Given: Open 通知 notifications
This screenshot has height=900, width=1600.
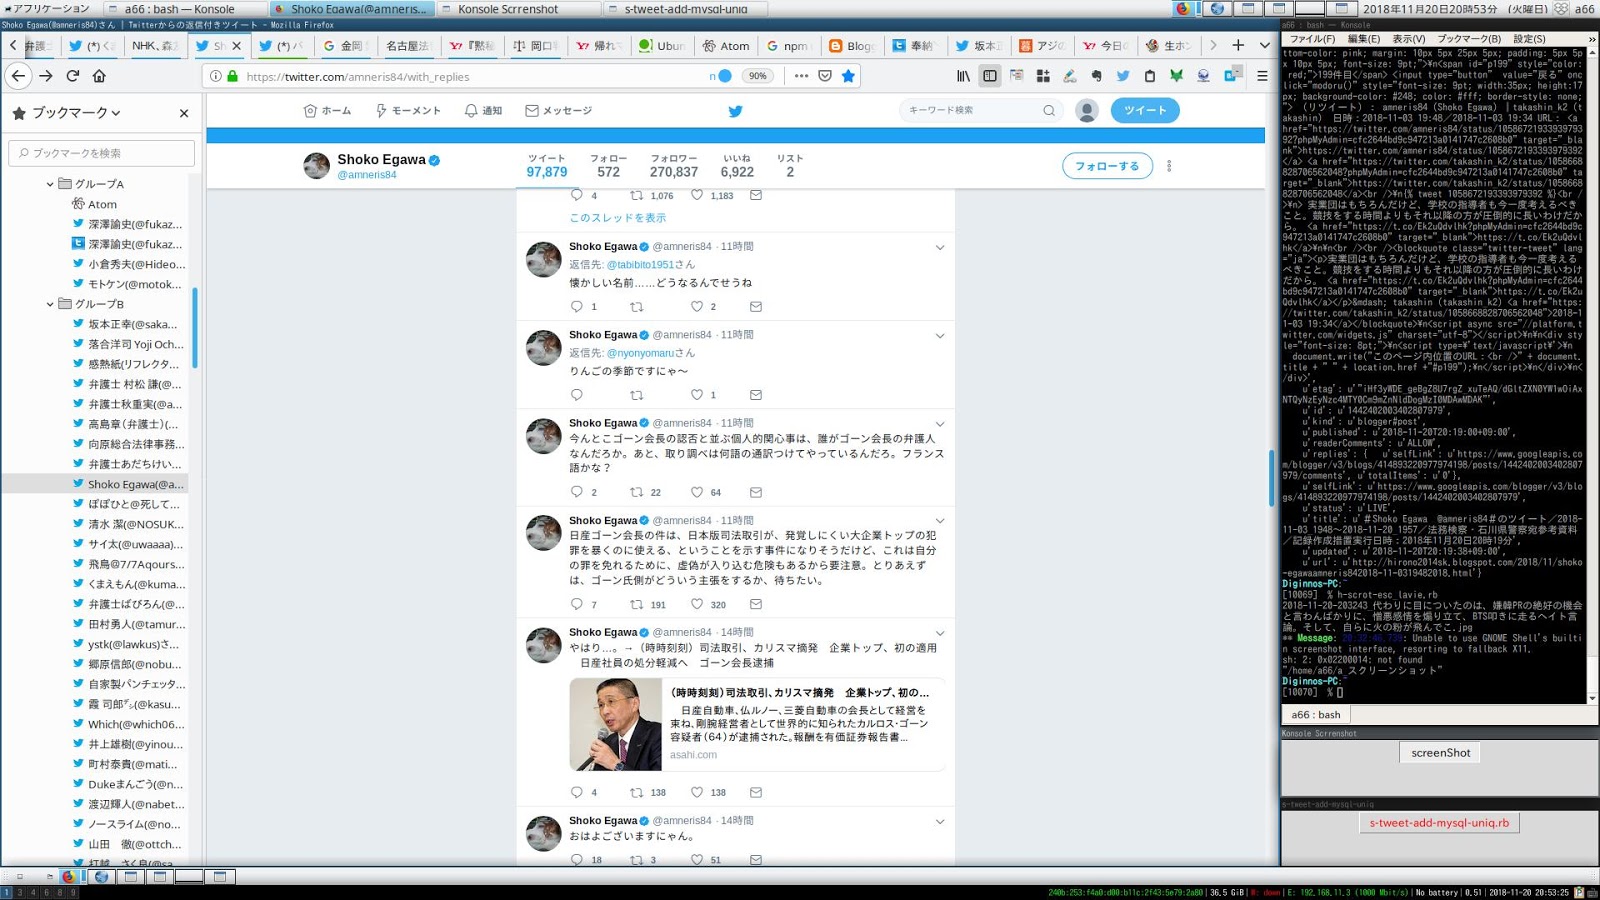Looking at the screenshot, I should point(483,111).
